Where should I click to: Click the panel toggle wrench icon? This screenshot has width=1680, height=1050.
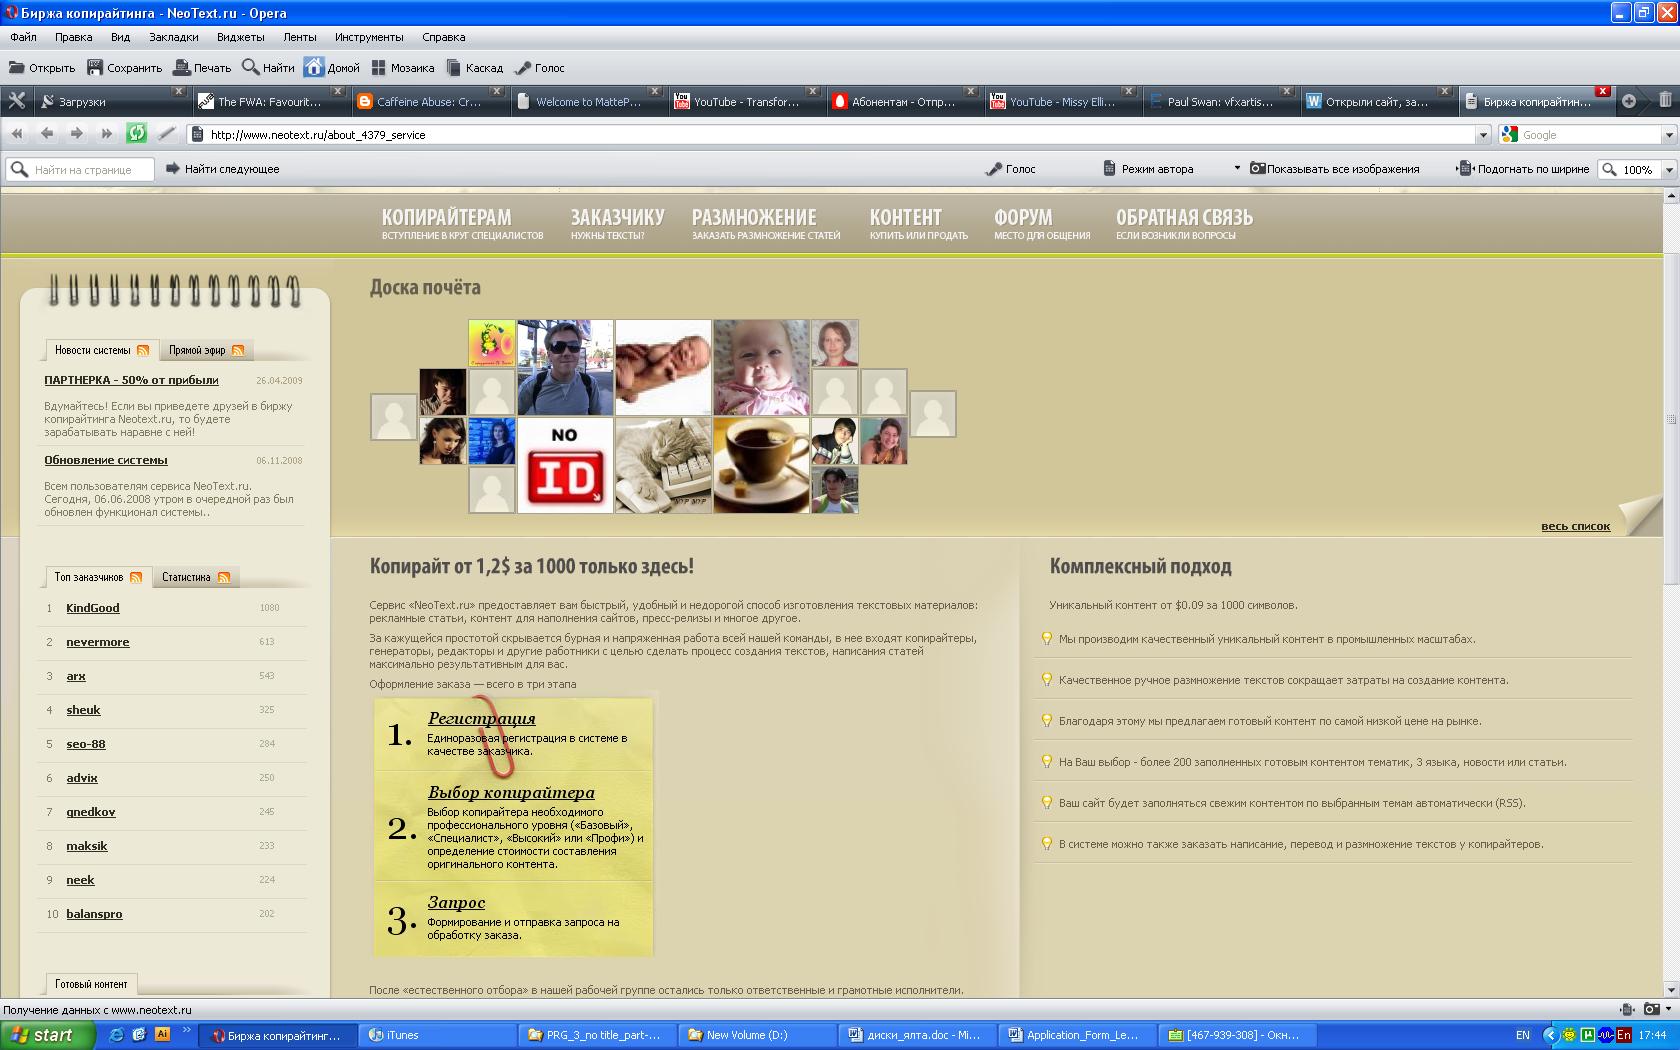(16, 100)
